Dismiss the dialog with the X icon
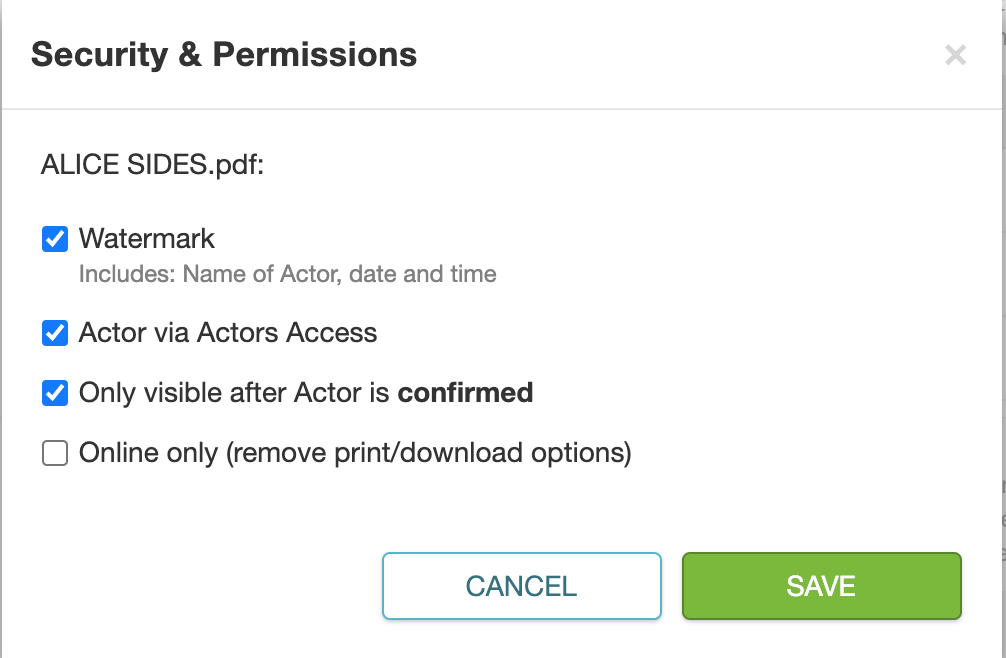Viewport: 1006px width, 658px height. (x=956, y=55)
